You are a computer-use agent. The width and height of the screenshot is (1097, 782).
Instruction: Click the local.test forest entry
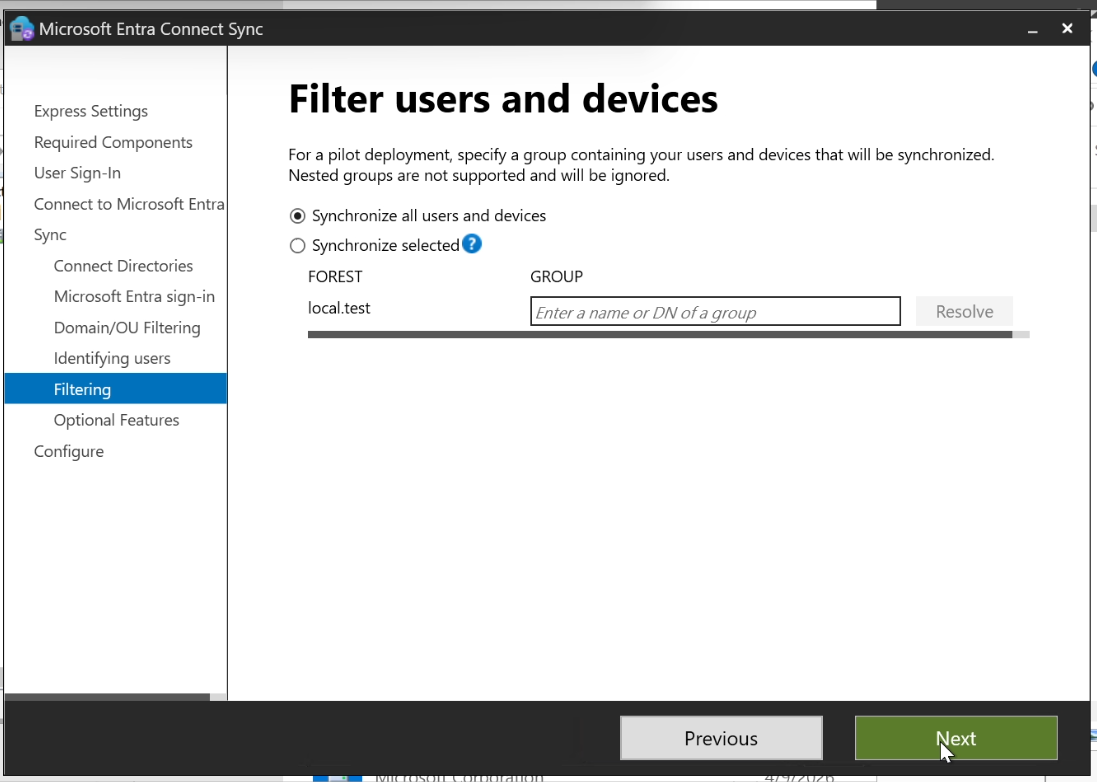339,308
